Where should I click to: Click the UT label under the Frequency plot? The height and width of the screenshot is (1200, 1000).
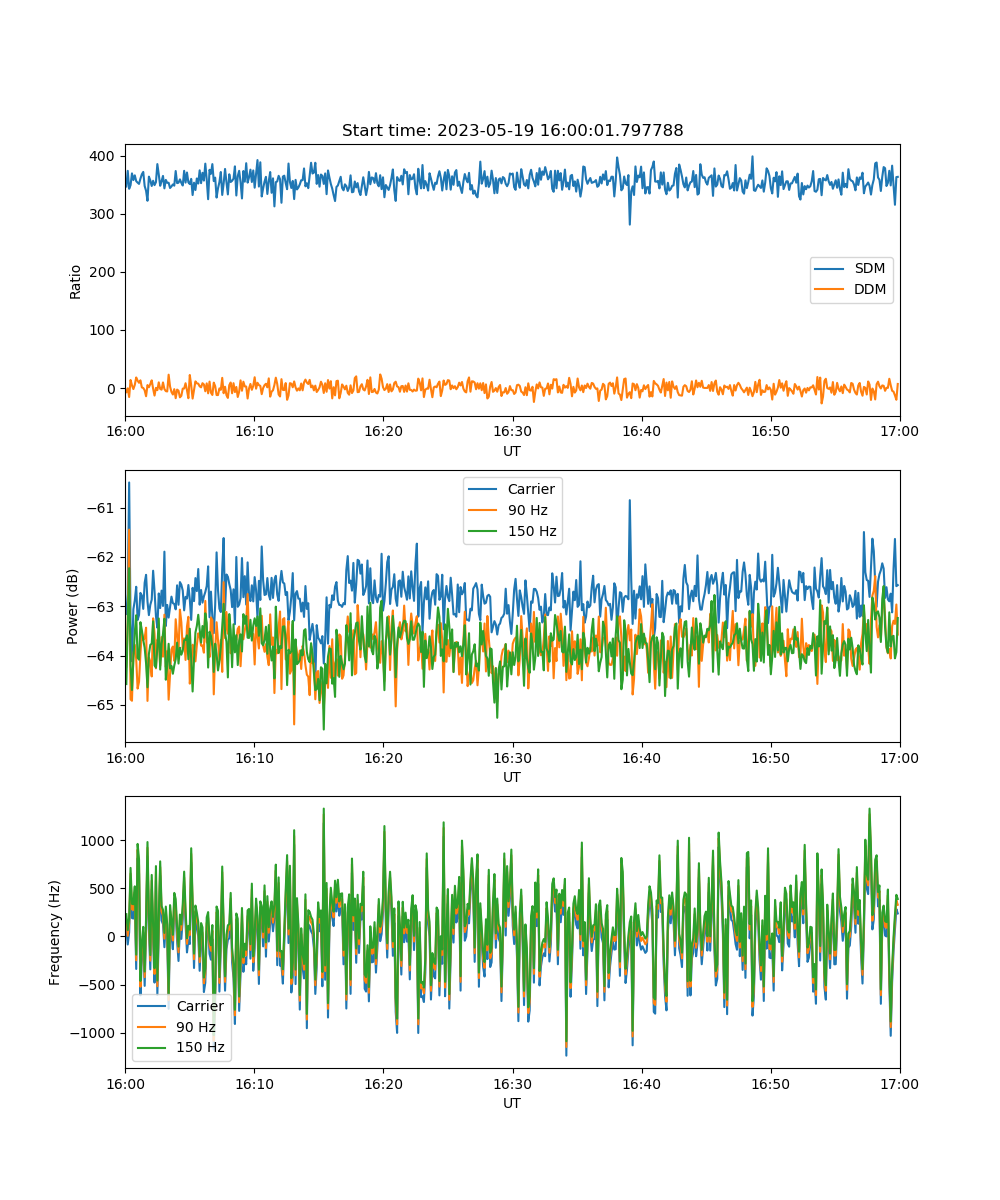(512, 1103)
